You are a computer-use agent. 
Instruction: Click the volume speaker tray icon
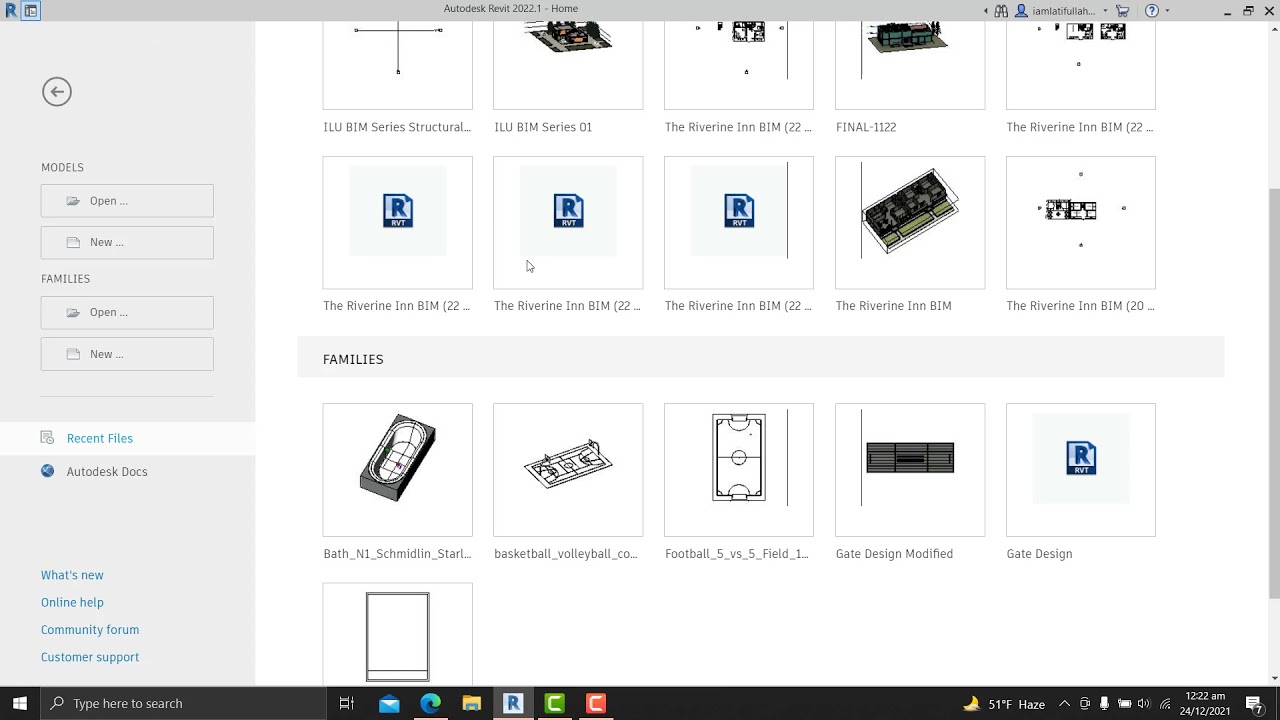click(x=1144, y=704)
